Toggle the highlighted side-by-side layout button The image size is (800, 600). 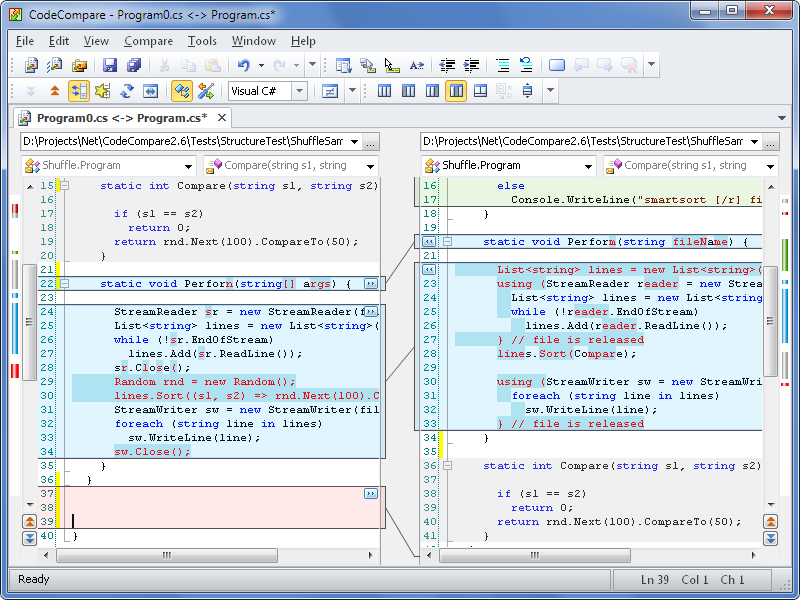[x=456, y=92]
